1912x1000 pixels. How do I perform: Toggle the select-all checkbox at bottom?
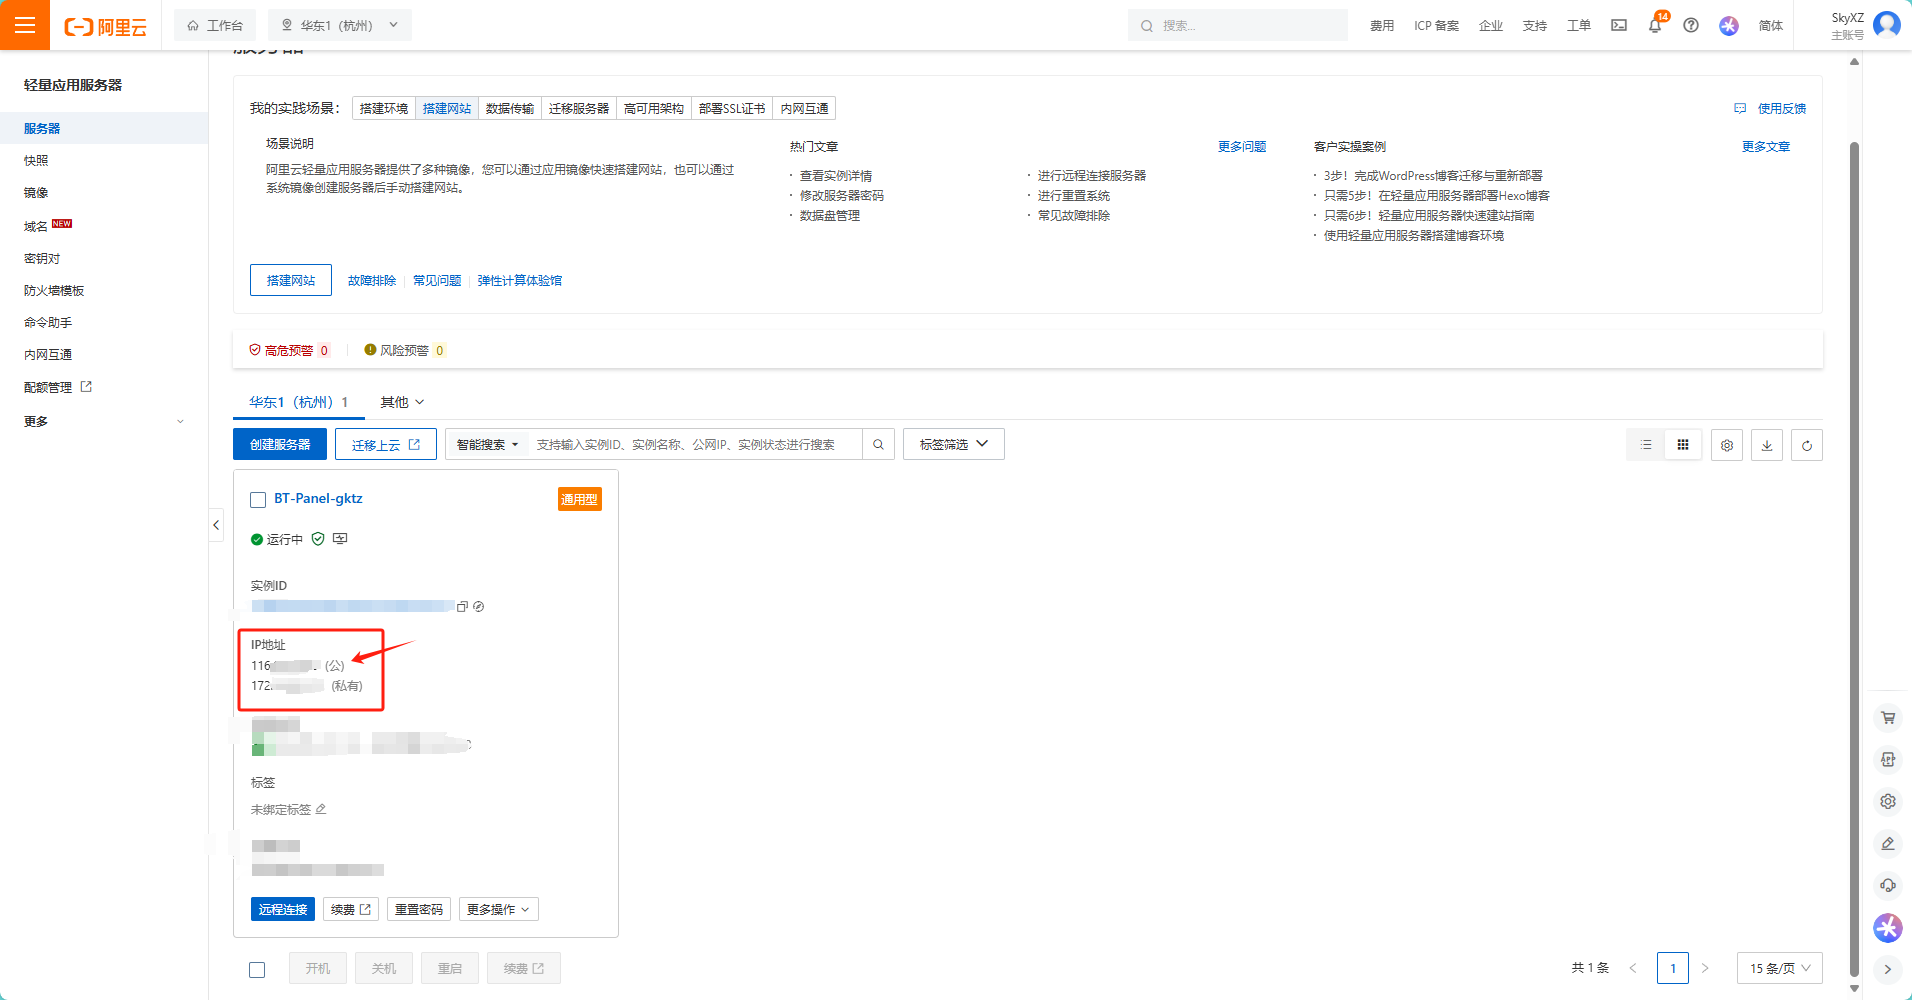click(257, 969)
